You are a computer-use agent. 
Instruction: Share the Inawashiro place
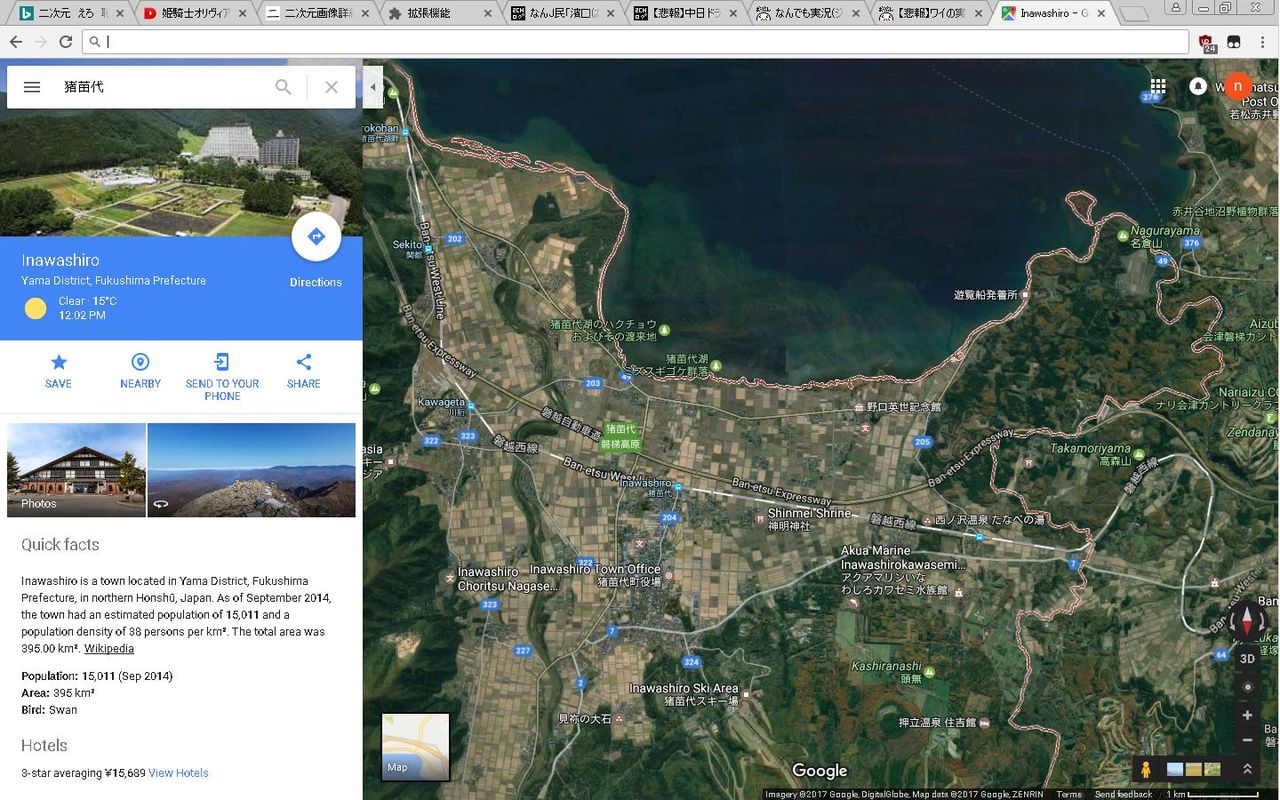(x=304, y=370)
